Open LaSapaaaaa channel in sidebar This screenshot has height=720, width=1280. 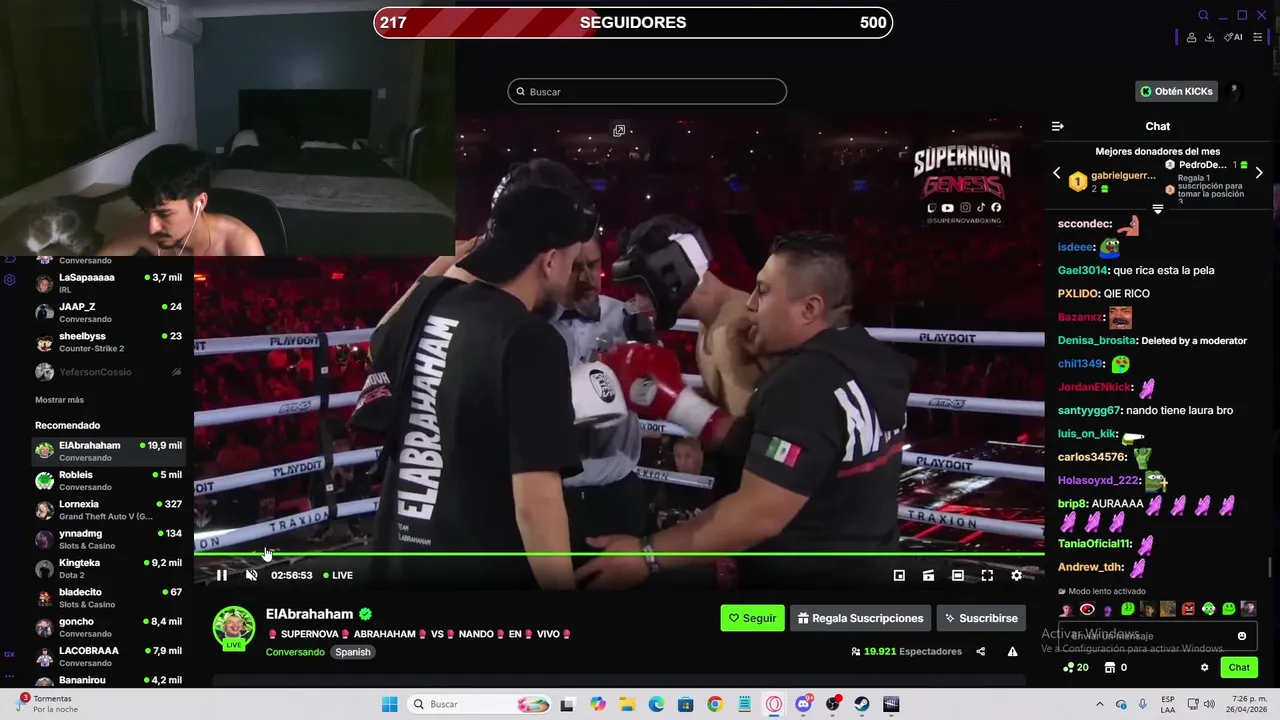click(x=108, y=283)
